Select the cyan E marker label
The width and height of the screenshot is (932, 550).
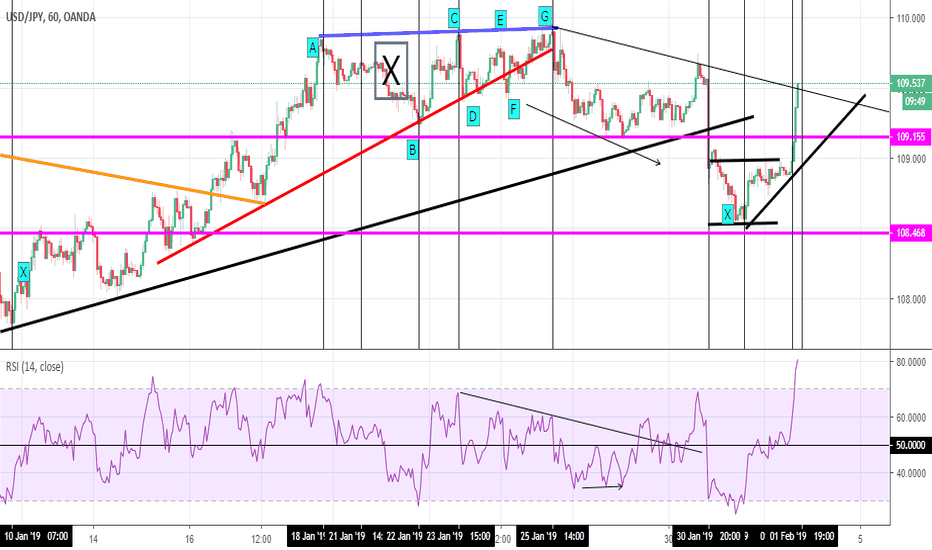point(500,20)
